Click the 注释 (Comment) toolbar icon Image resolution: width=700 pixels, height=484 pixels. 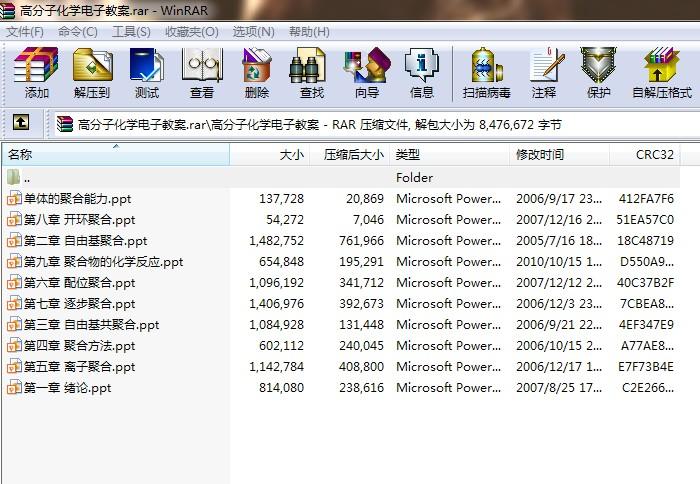coord(546,65)
